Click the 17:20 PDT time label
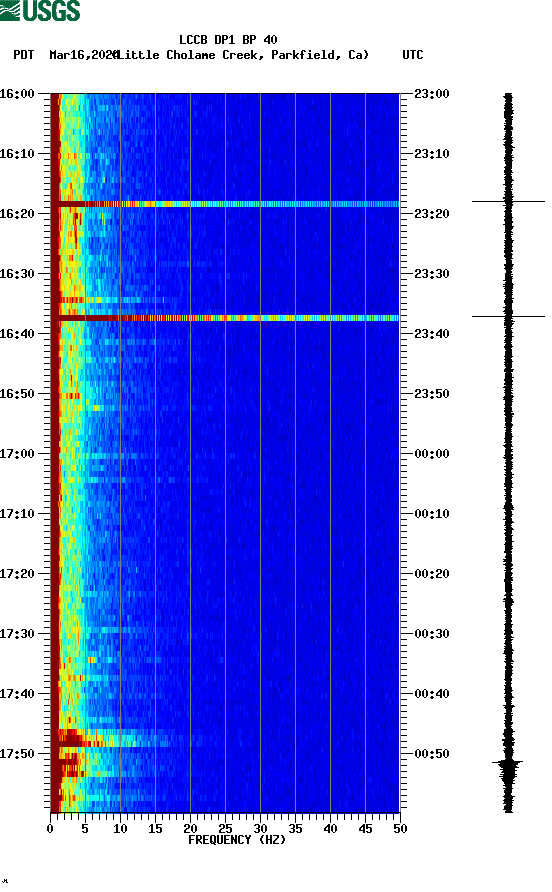 click(17, 574)
